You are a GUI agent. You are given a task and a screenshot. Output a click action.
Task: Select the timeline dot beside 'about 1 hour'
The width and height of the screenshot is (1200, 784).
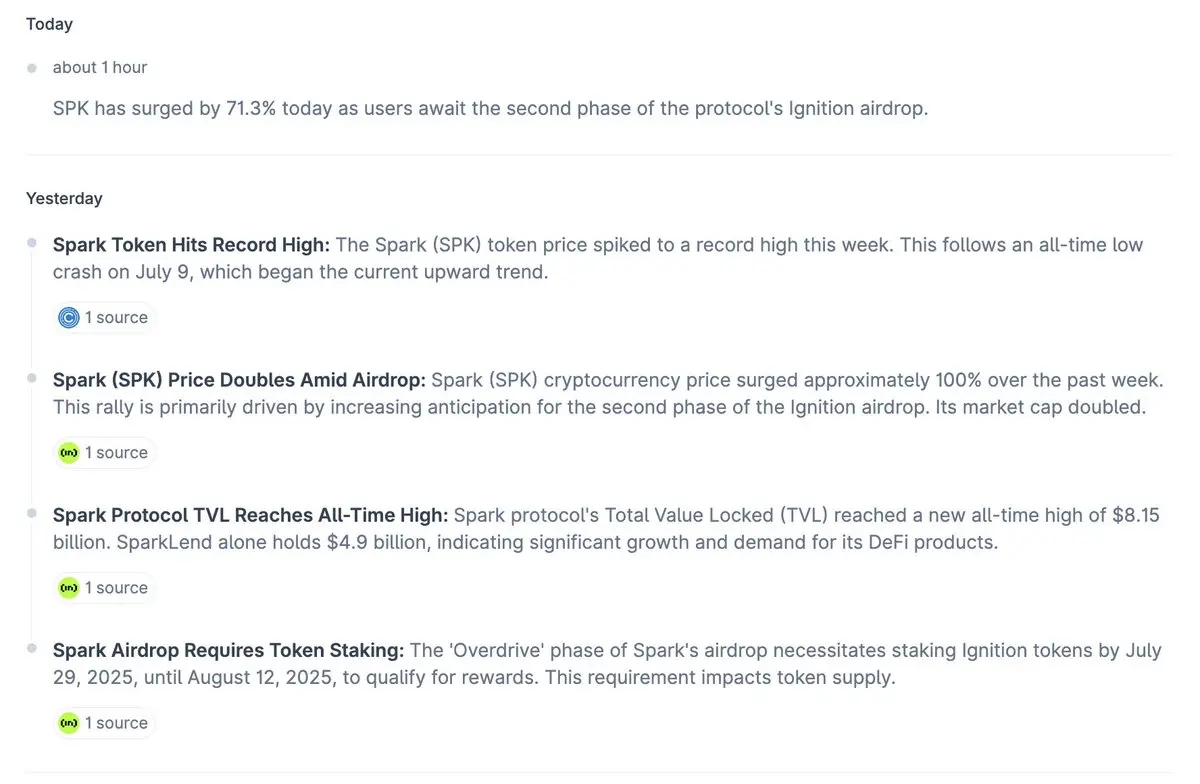32,68
